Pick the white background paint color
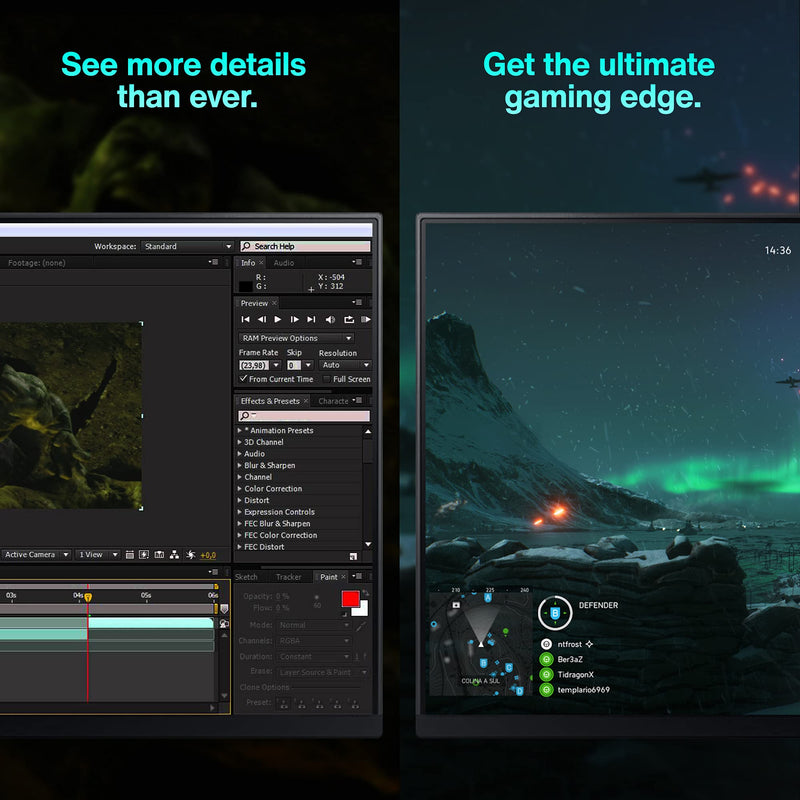Screen dimensions: 800x800 pyautogui.click(x=363, y=610)
